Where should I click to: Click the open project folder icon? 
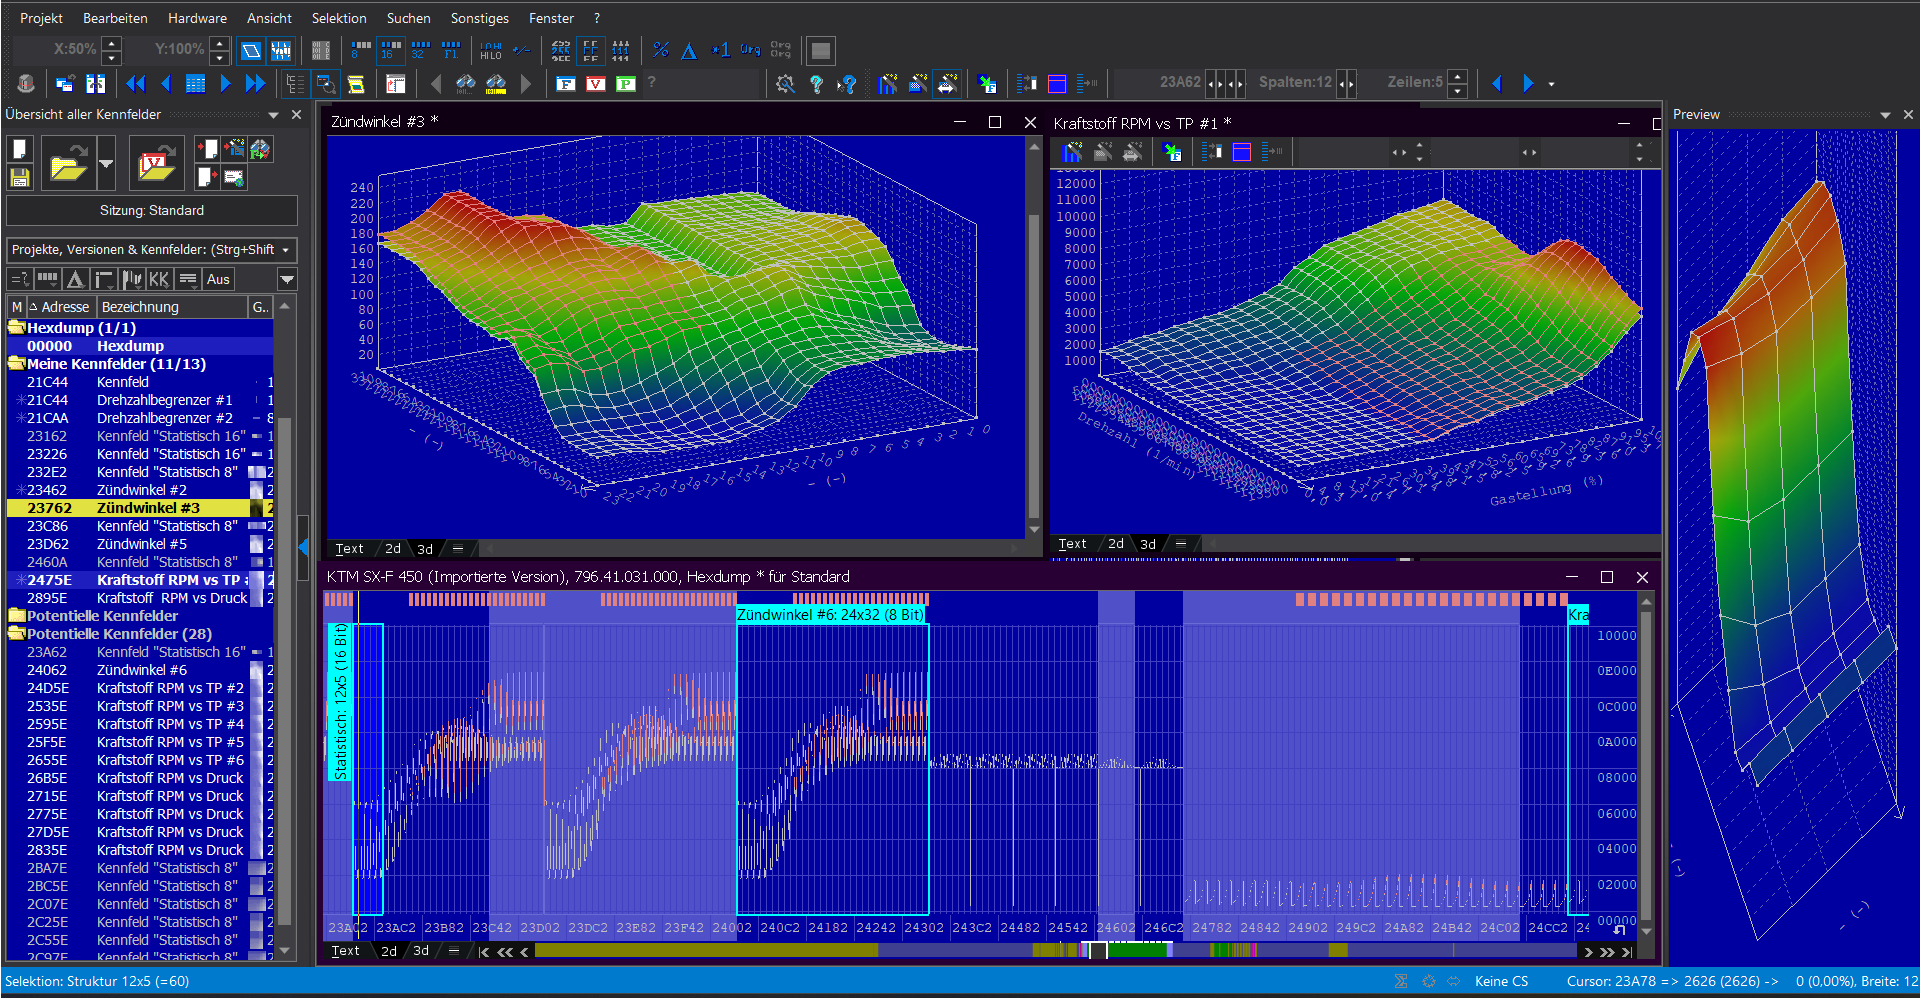(68, 162)
